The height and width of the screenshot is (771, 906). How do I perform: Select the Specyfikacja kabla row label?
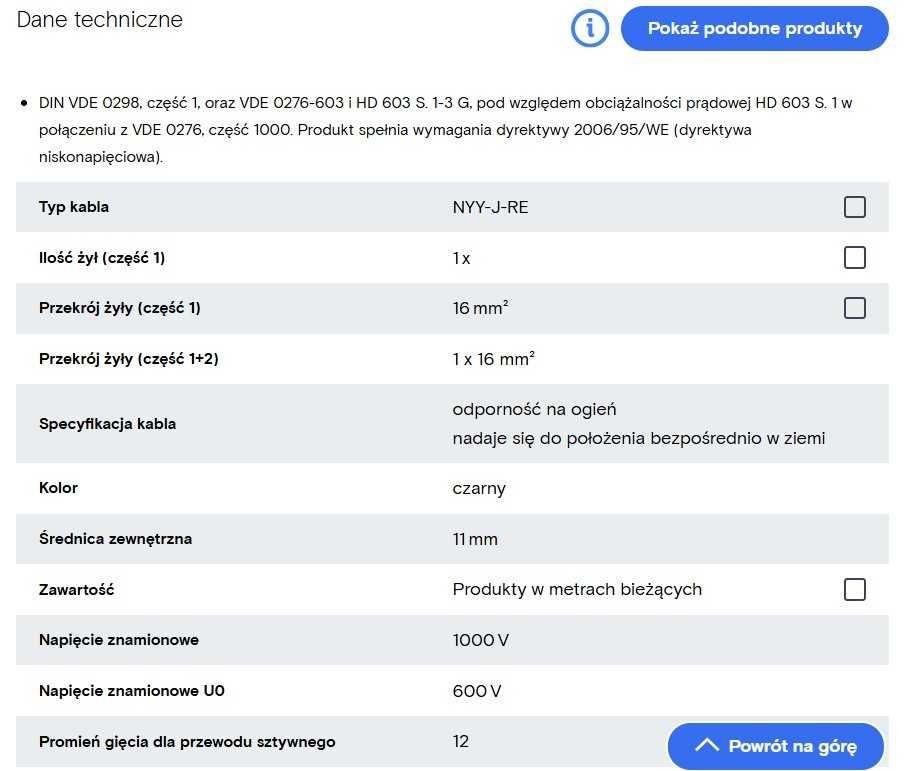(x=107, y=424)
